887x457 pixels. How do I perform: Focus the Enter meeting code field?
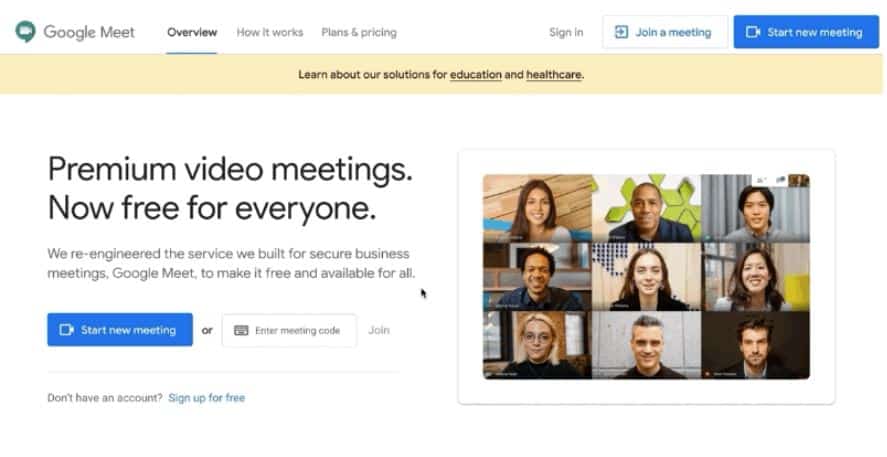[289, 330]
